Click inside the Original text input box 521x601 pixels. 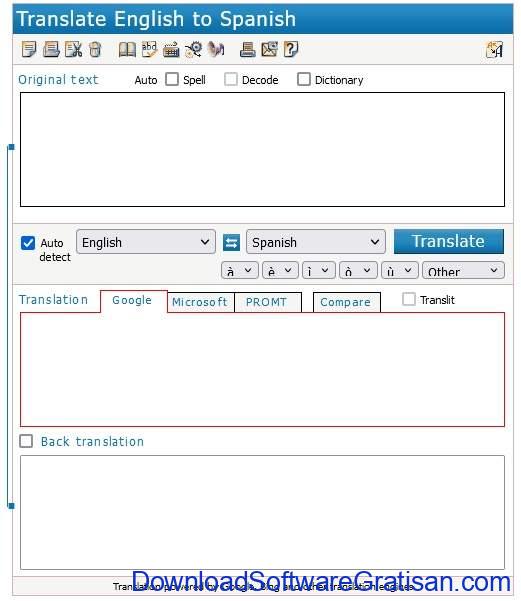[262, 149]
